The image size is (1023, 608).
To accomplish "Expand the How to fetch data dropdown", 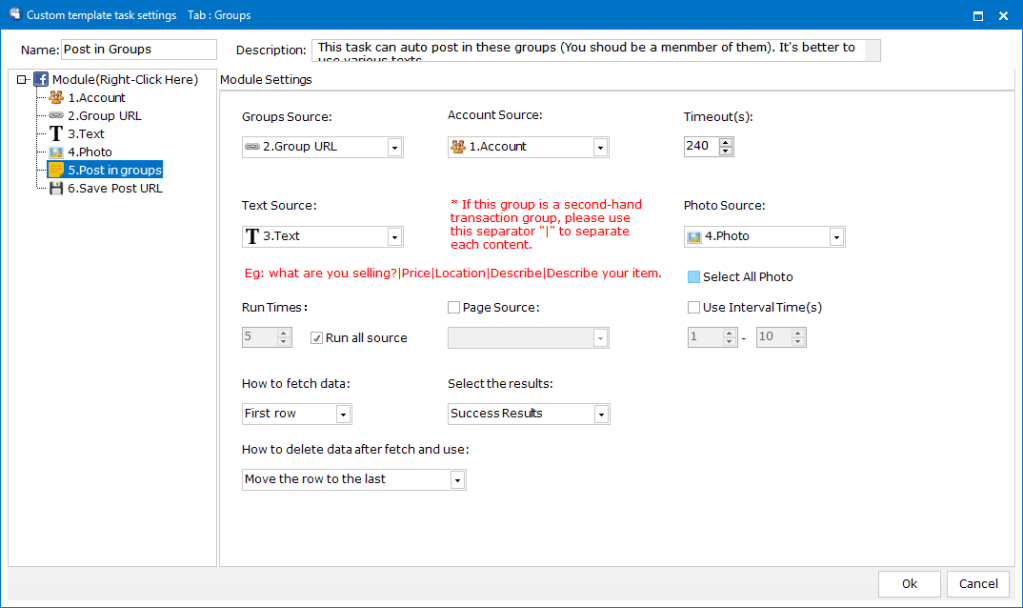I will 343,414.
